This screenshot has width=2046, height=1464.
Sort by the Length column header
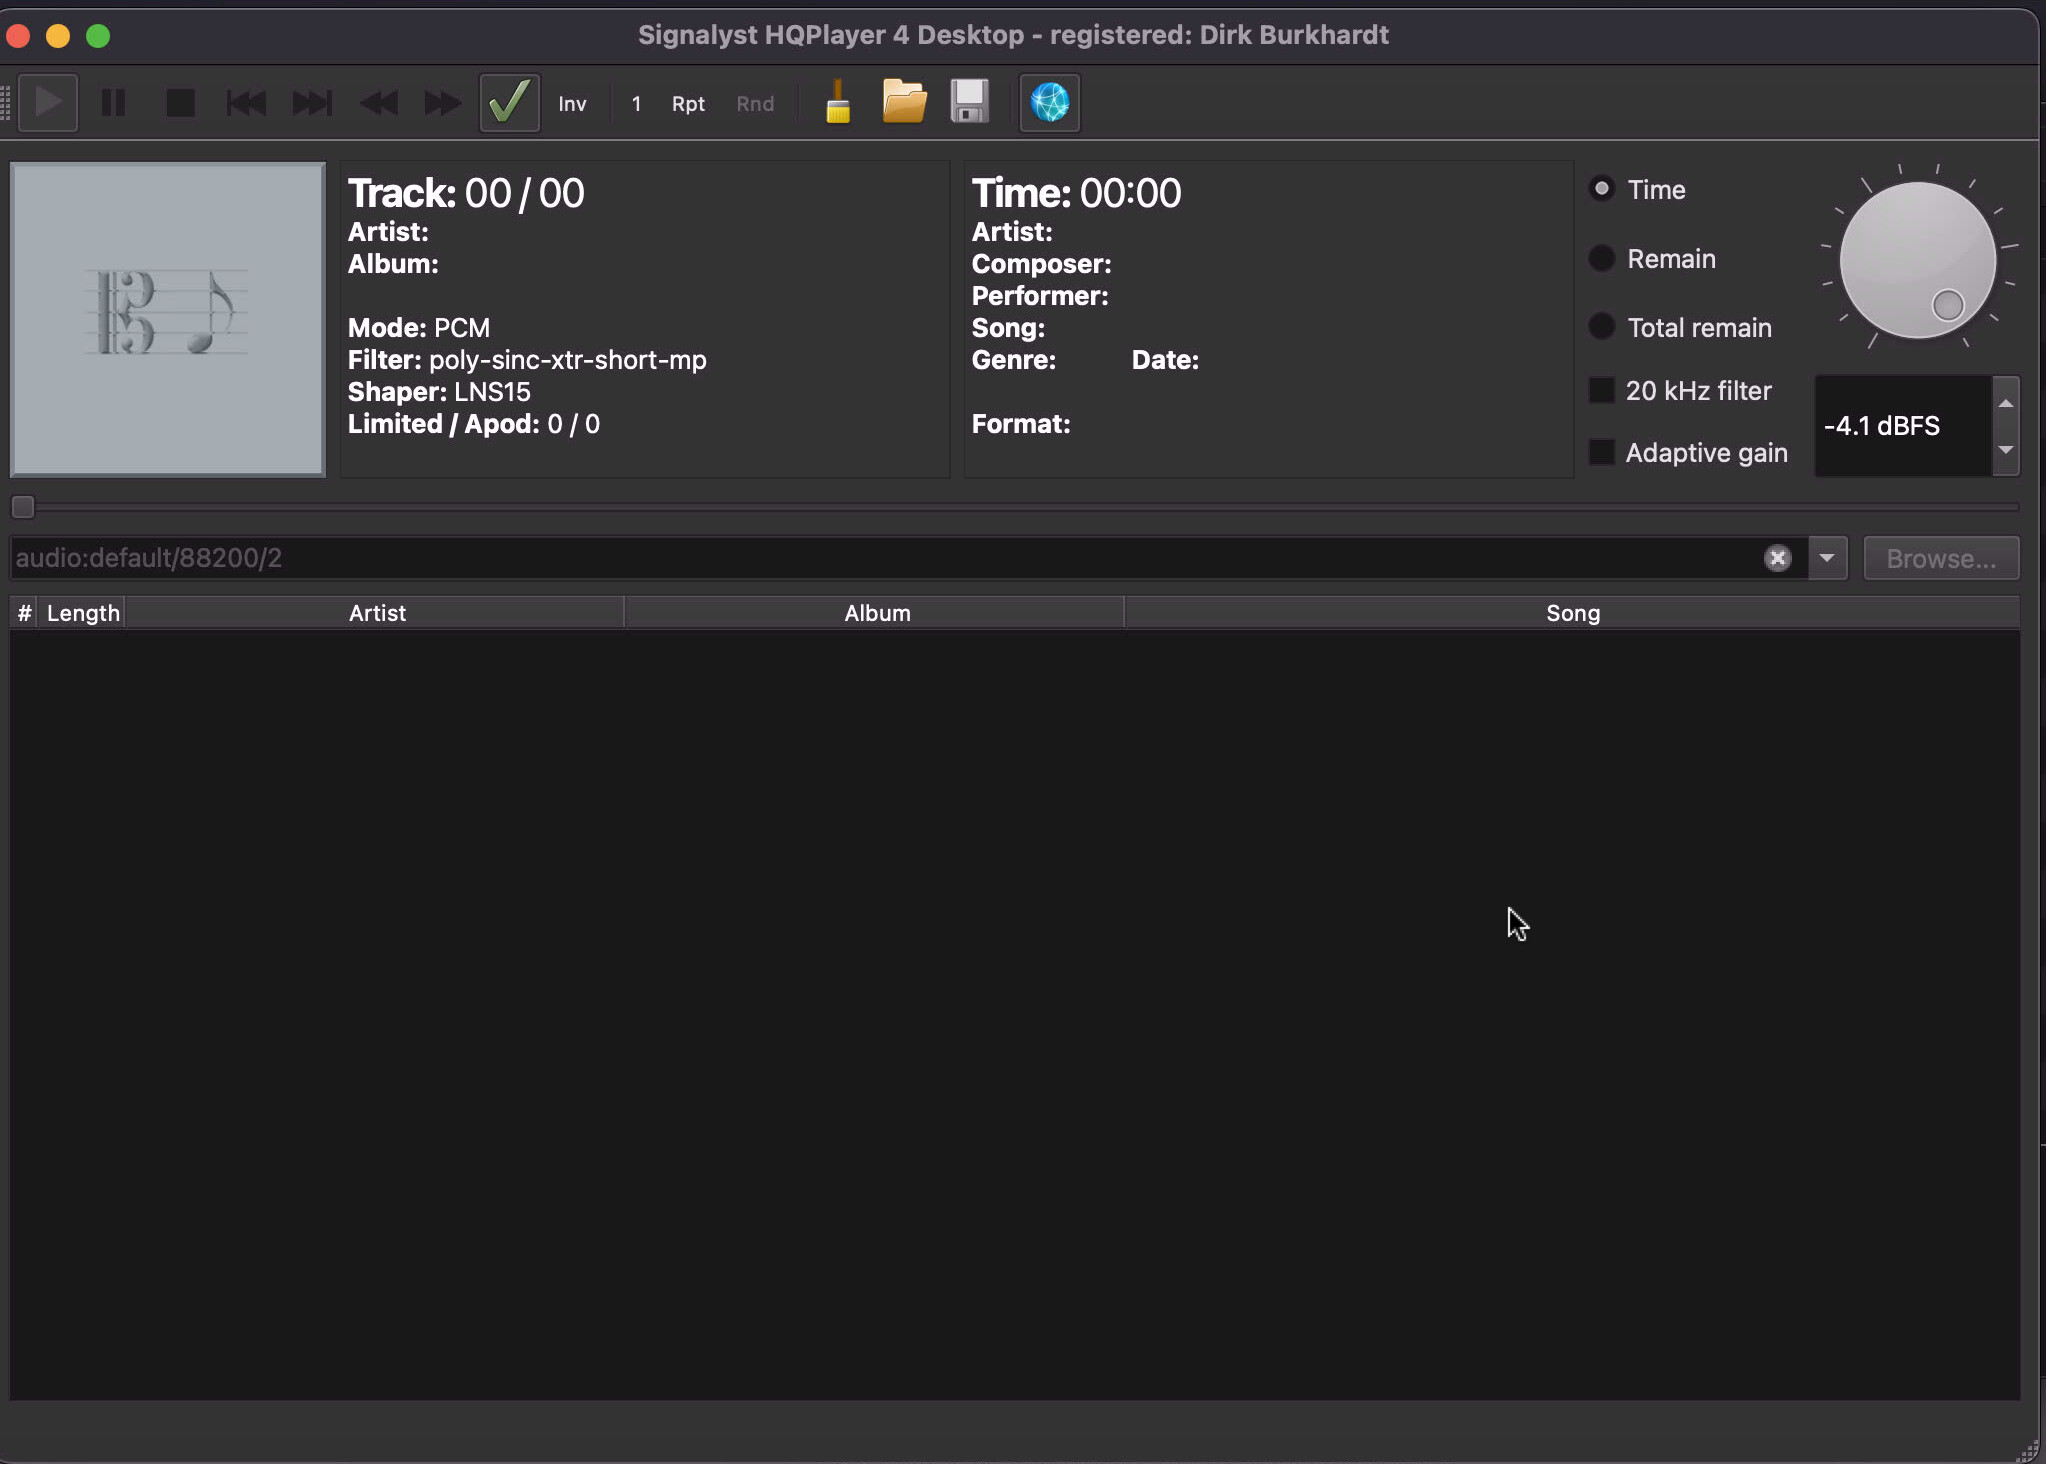(x=83, y=613)
